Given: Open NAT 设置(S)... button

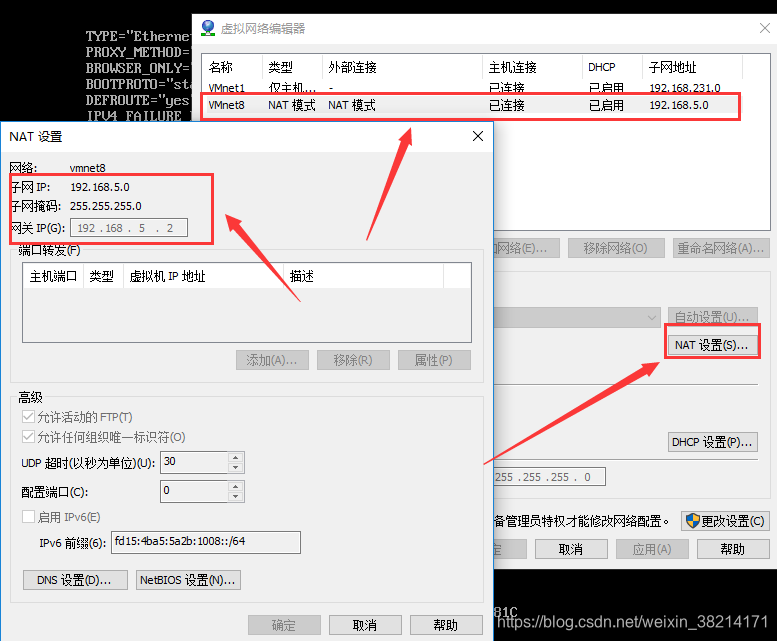Looking at the screenshot, I should click(712, 345).
